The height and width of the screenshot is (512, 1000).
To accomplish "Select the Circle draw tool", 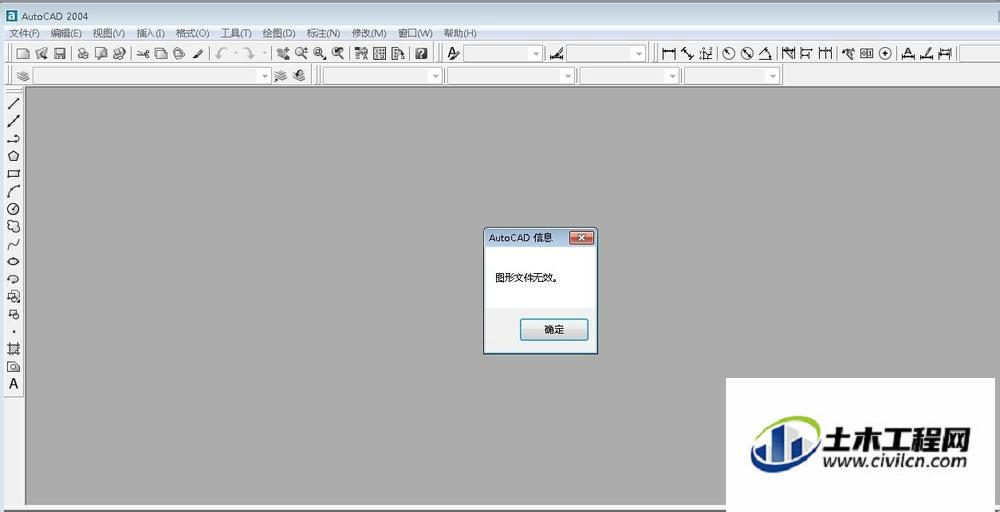I will pos(13,208).
